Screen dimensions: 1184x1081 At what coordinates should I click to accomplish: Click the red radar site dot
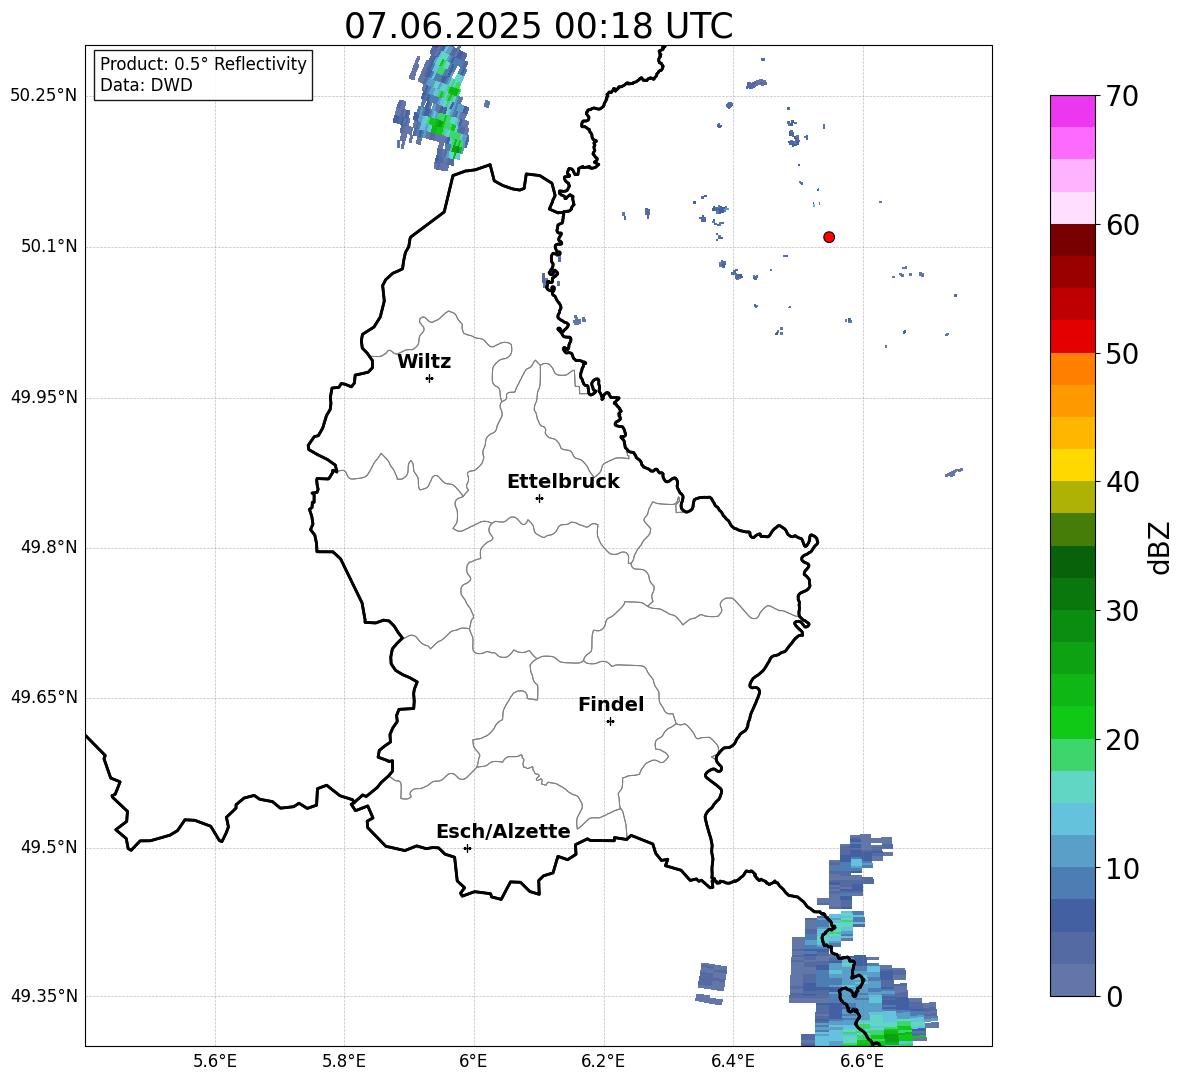pyautogui.click(x=829, y=237)
